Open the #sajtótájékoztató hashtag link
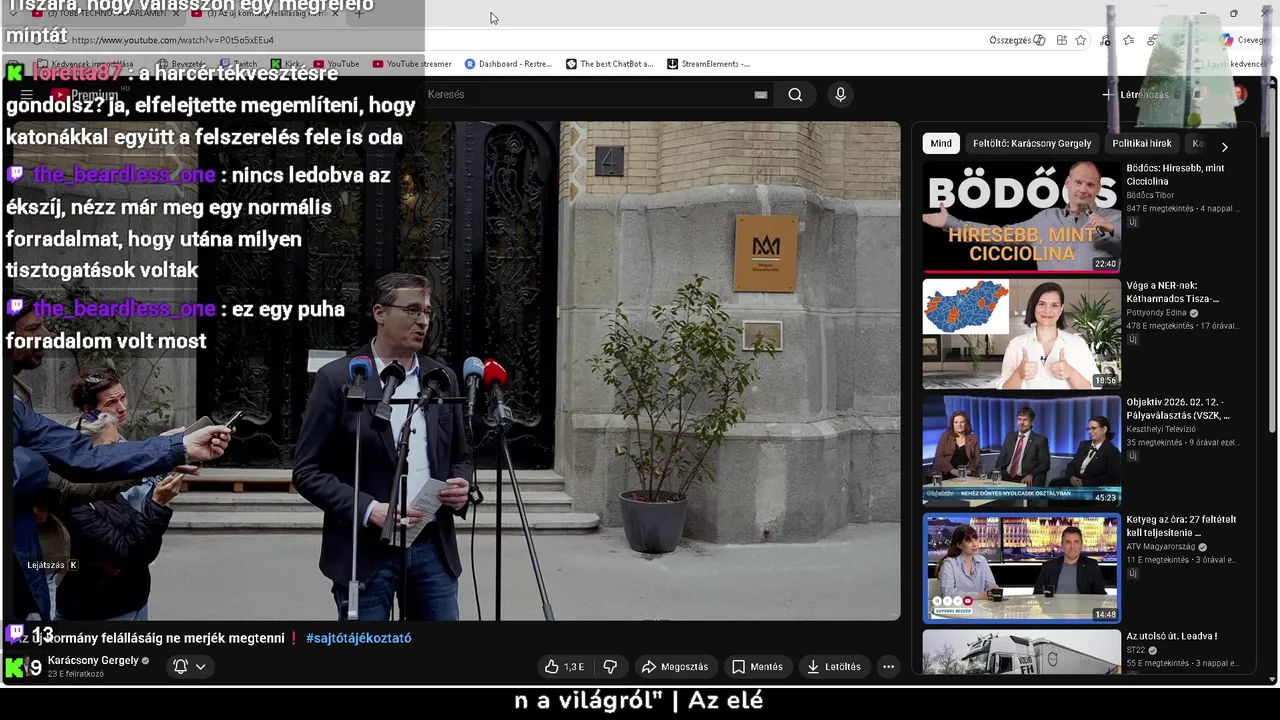The width and height of the screenshot is (1280, 720). coord(358,638)
